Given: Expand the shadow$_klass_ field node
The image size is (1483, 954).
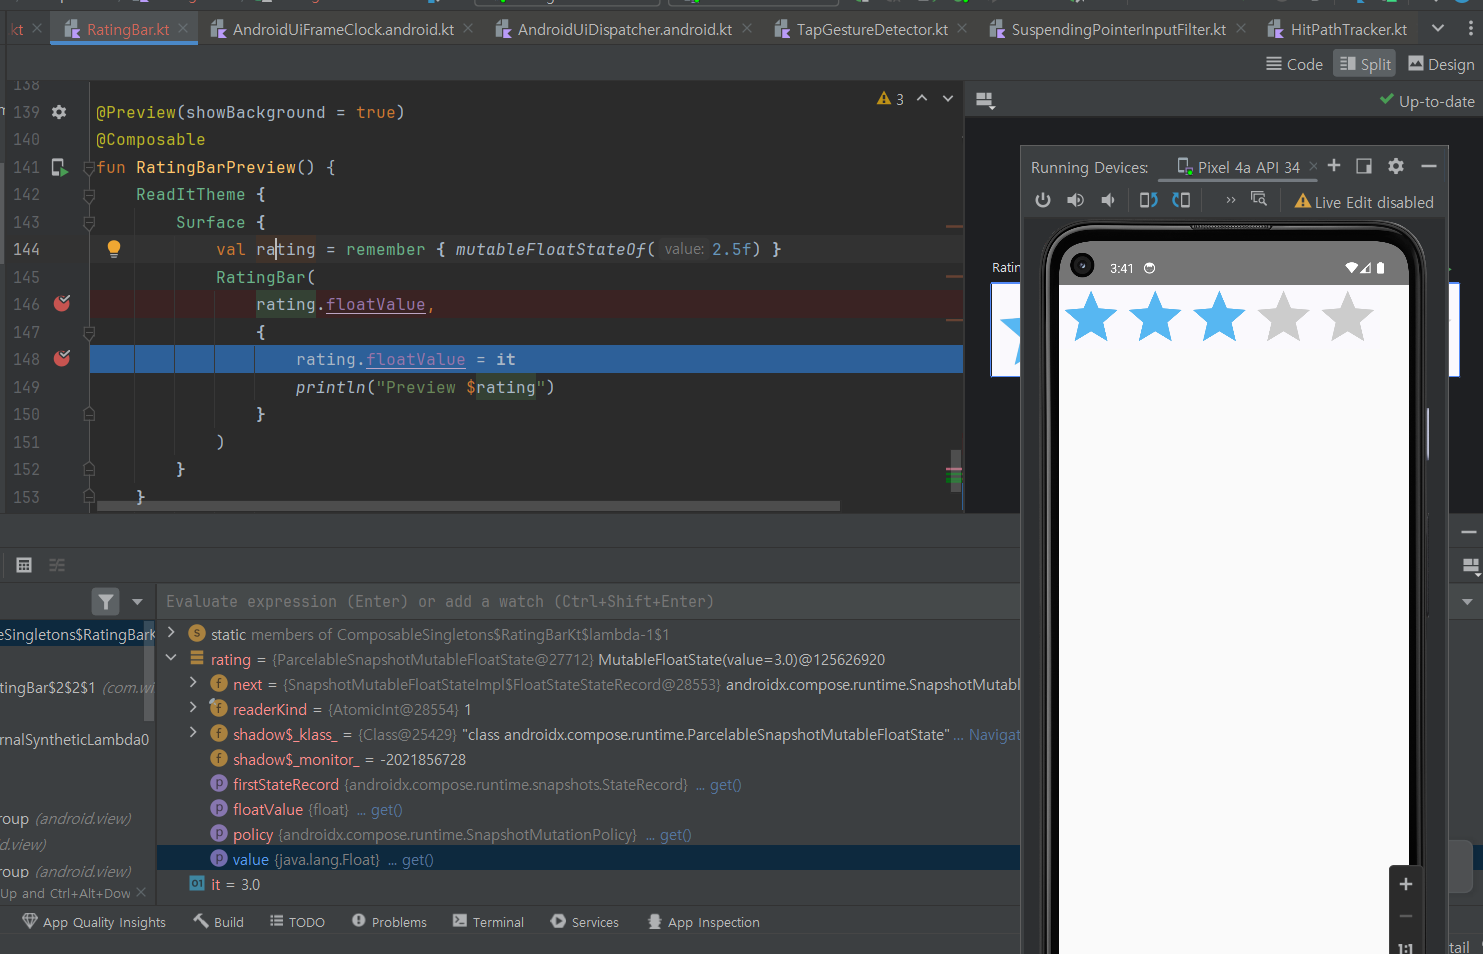Looking at the screenshot, I should point(193,733).
